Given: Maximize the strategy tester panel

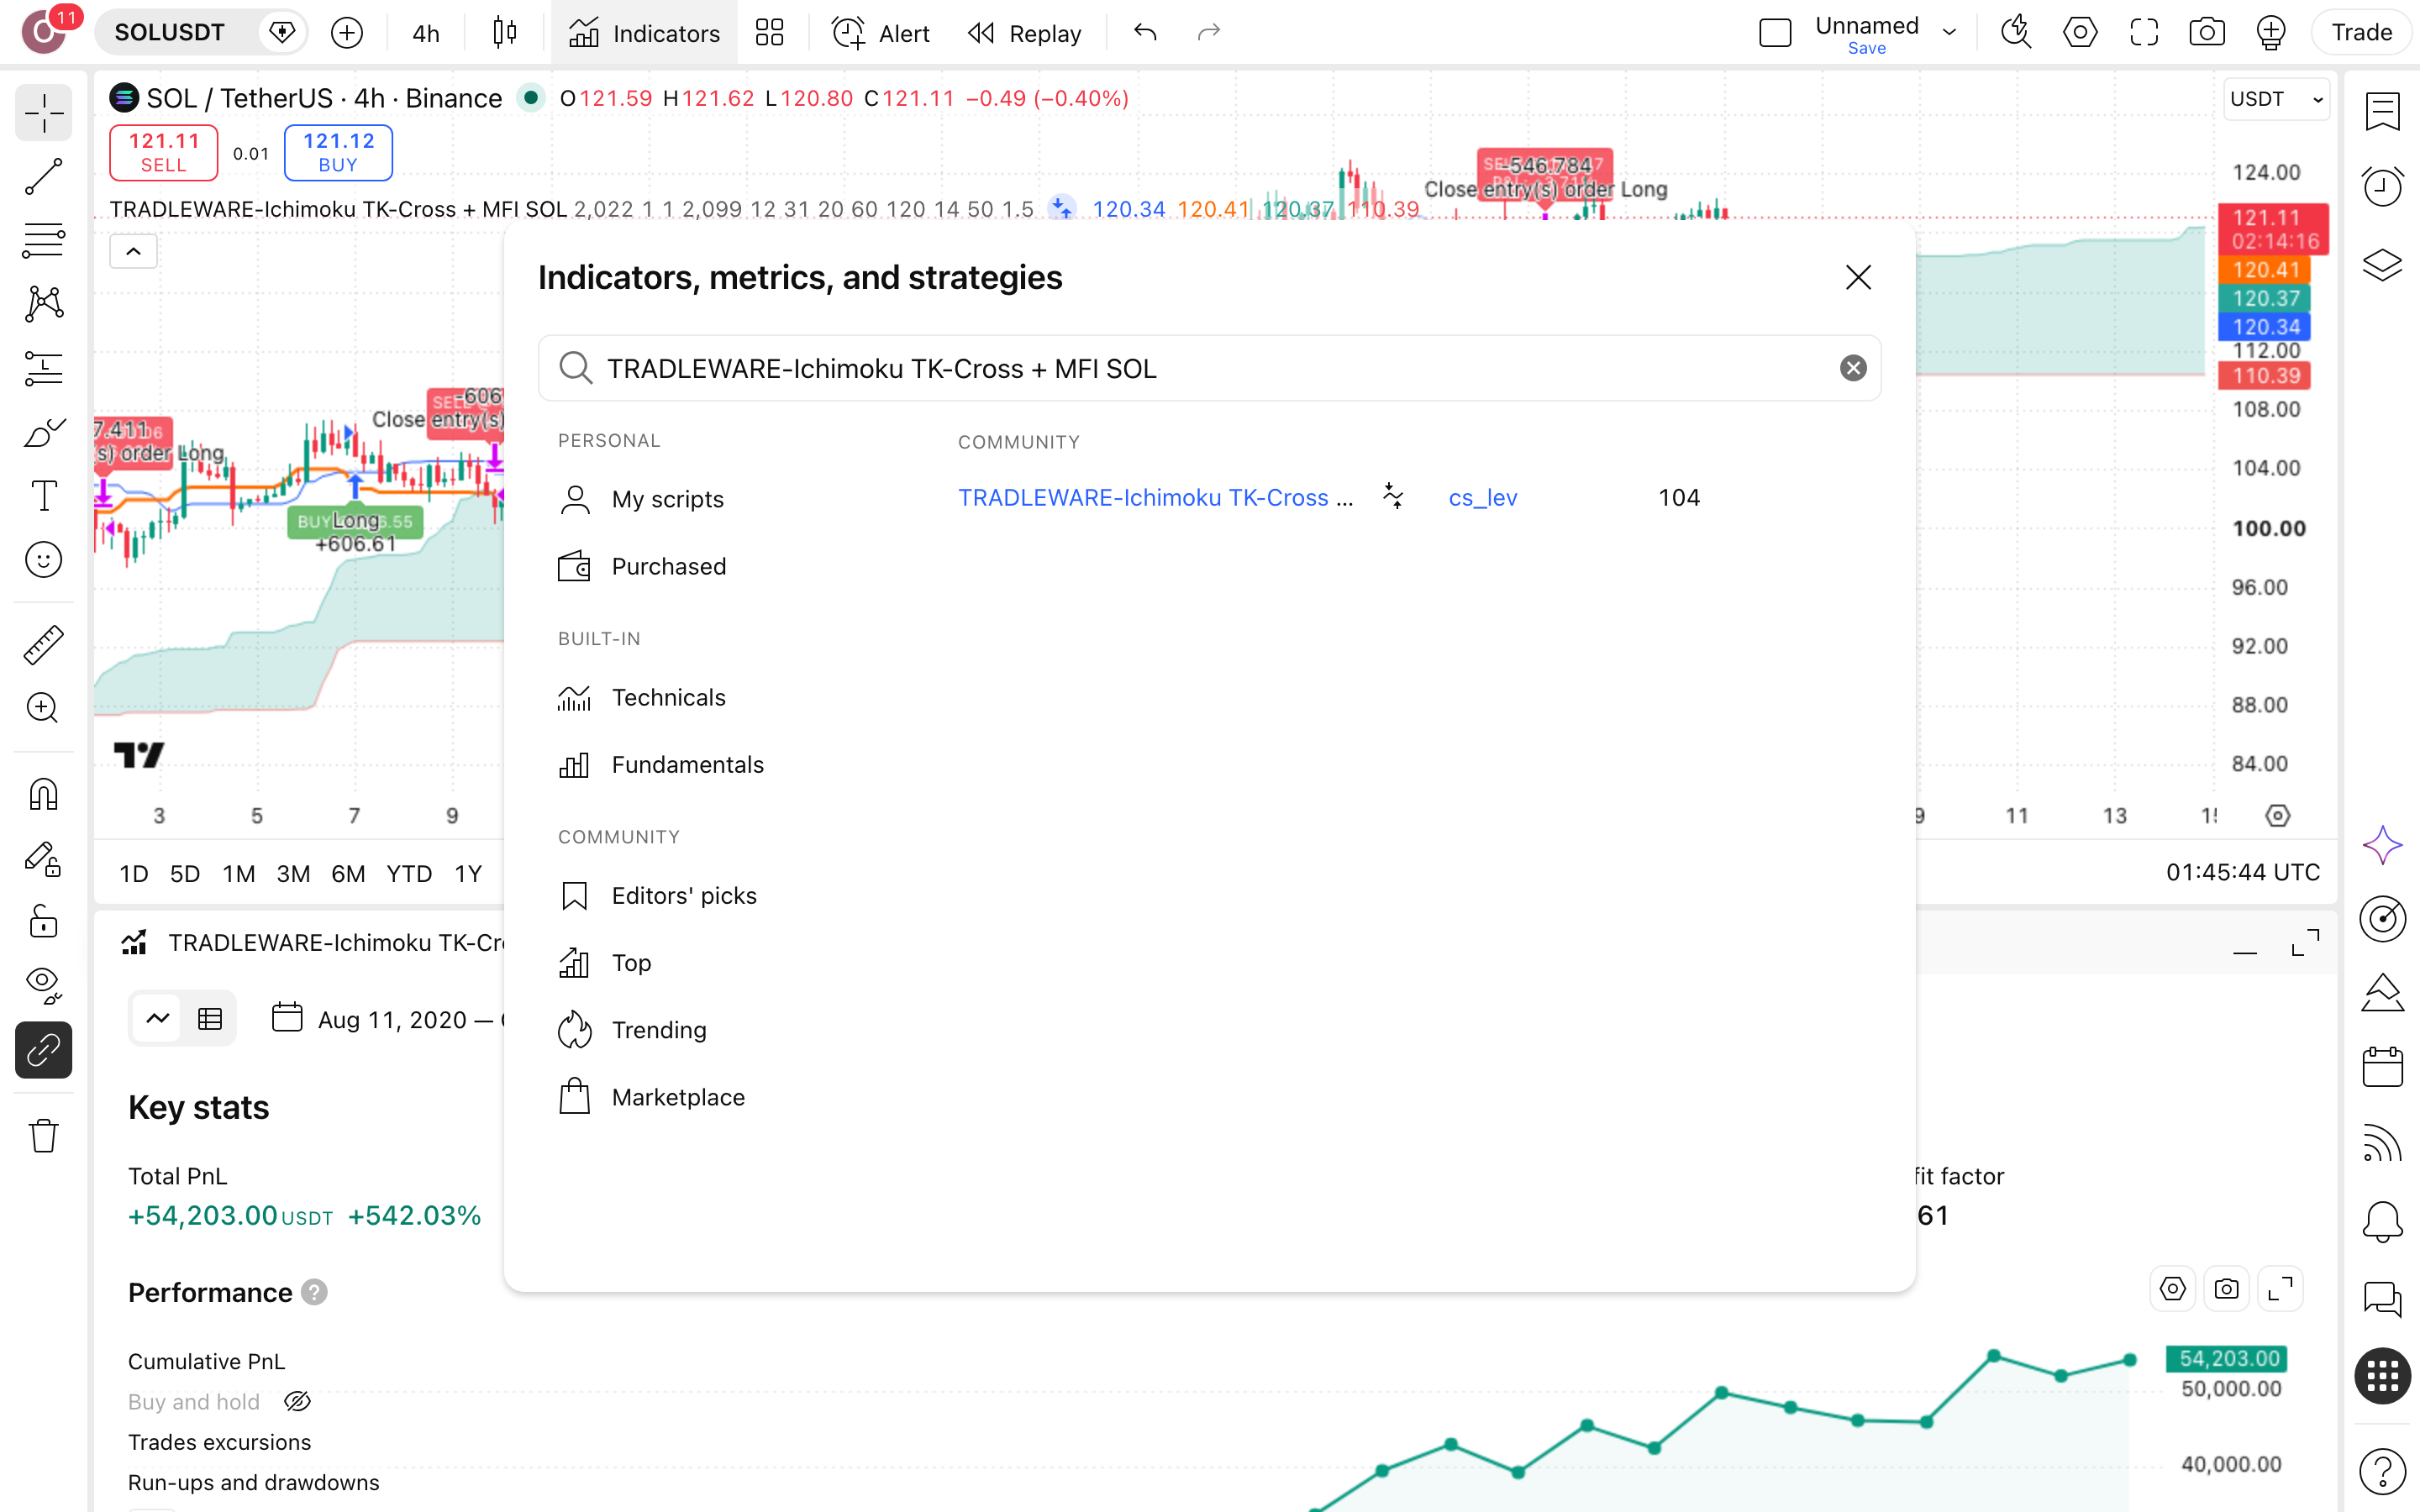Looking at the screenshot, I should click(x=2305, y=942).
